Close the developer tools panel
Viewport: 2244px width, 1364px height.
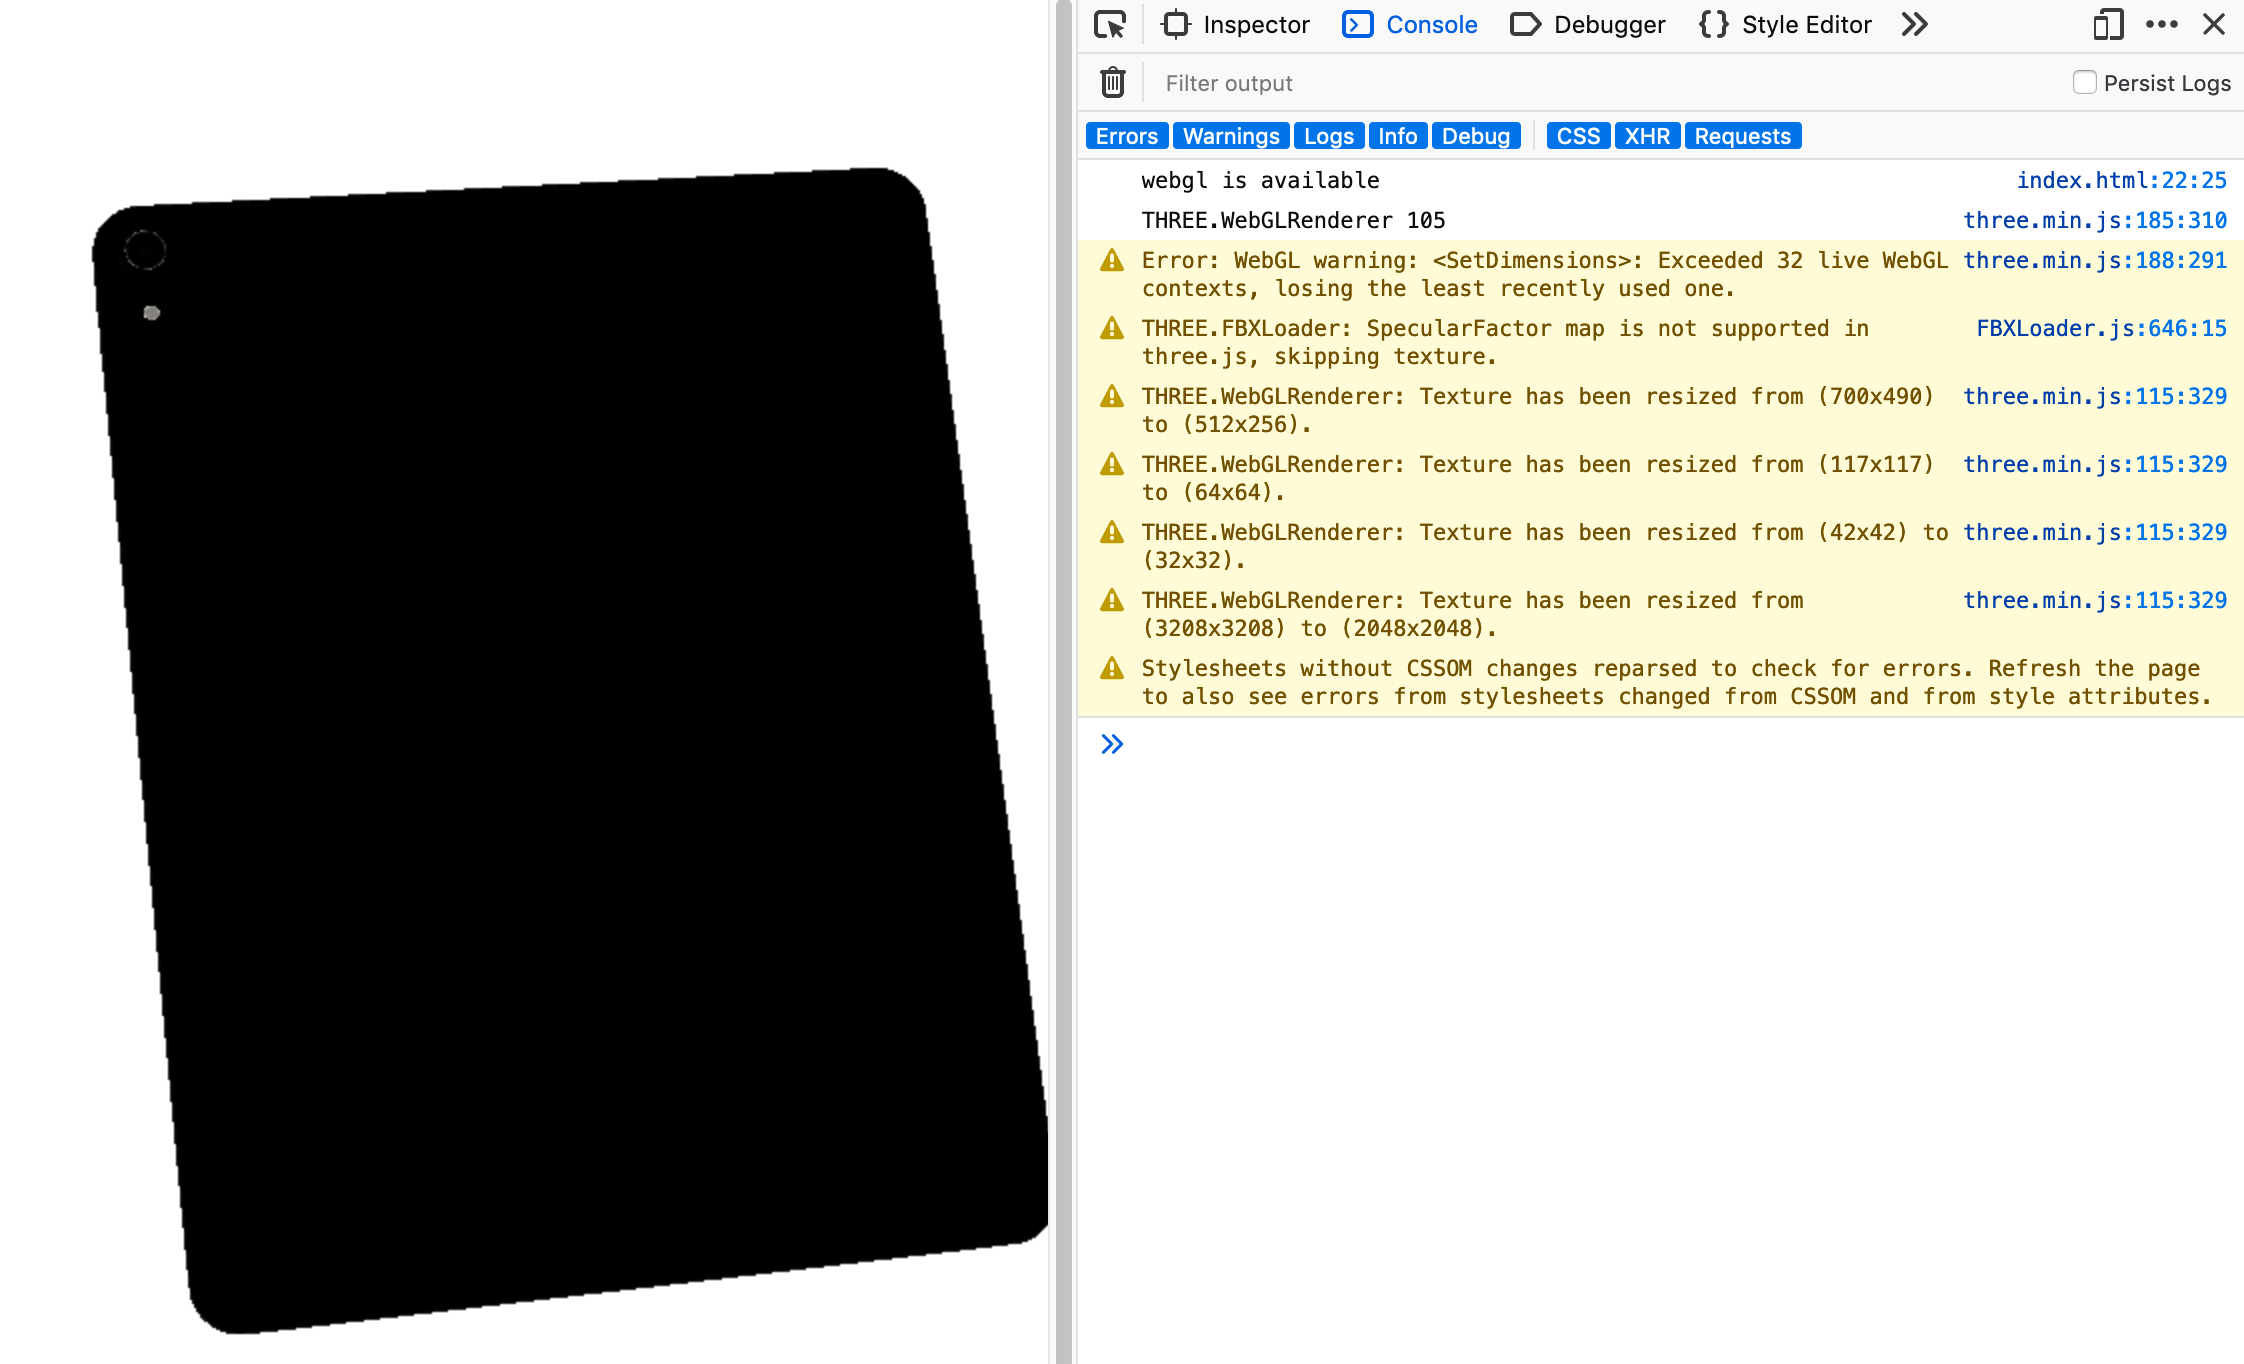[x=2214, y=25]
